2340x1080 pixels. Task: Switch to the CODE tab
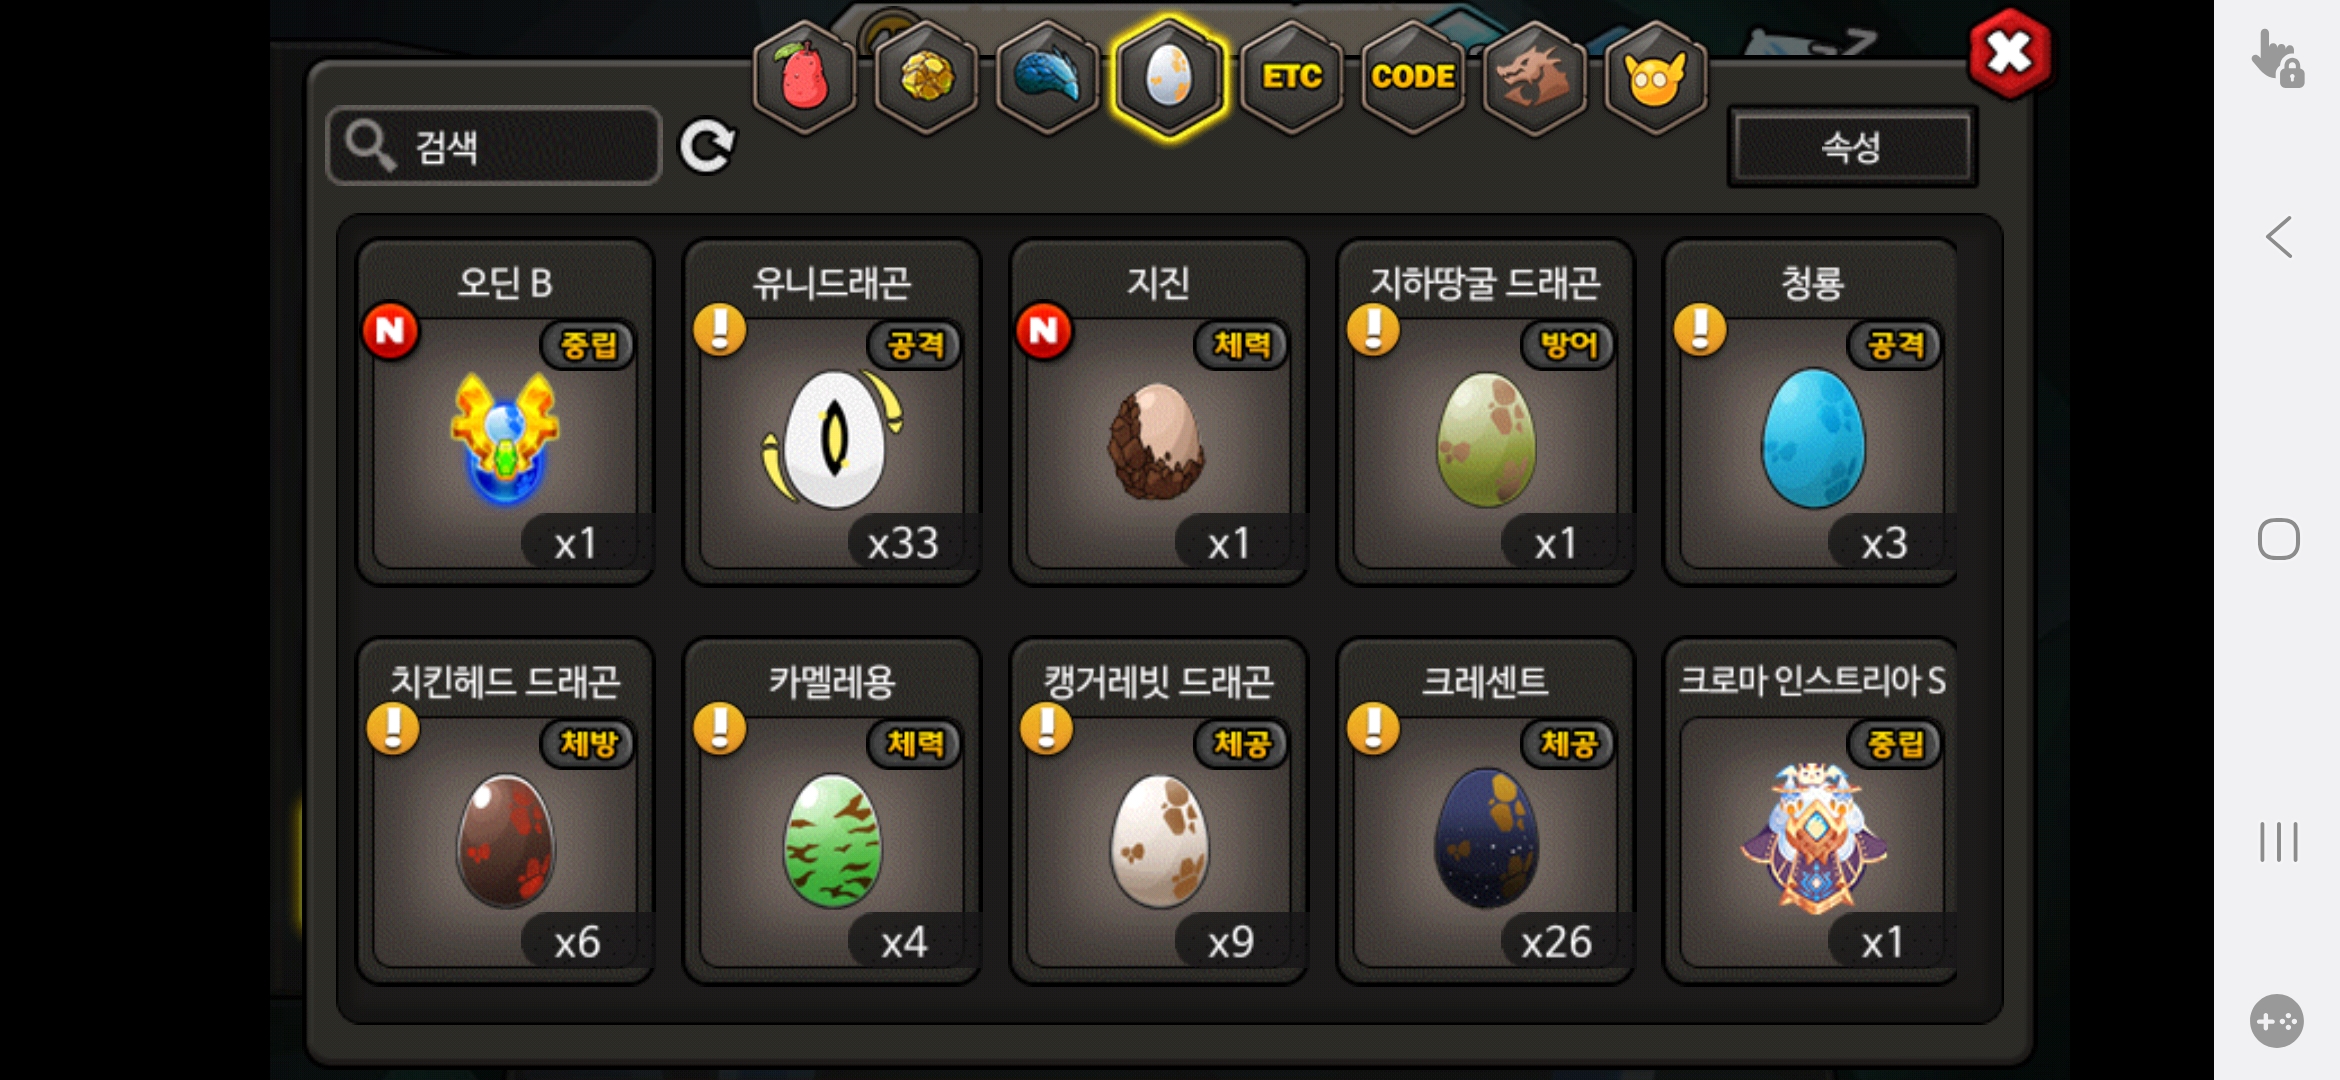1412,77
